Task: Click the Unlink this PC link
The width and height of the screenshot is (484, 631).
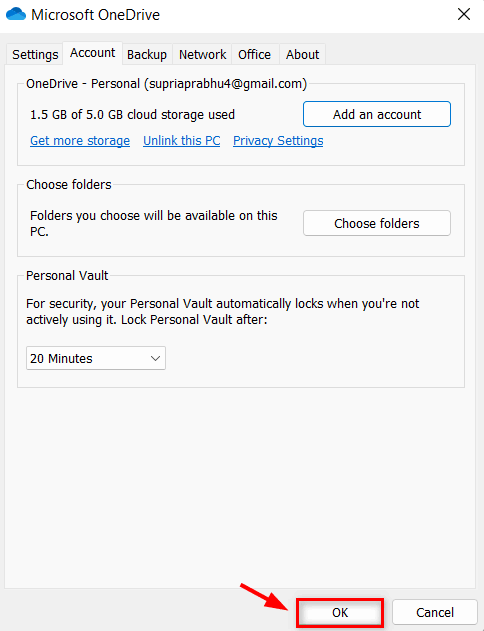Action: pos(181,140)
